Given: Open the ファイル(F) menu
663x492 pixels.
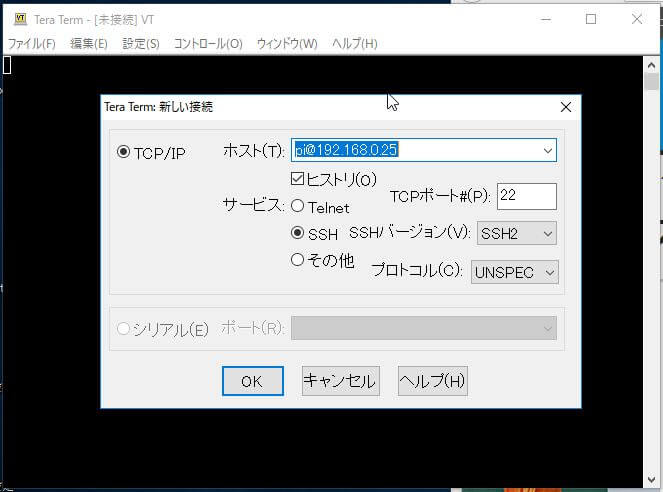Looking at the screenshot, I should [32, 44].
